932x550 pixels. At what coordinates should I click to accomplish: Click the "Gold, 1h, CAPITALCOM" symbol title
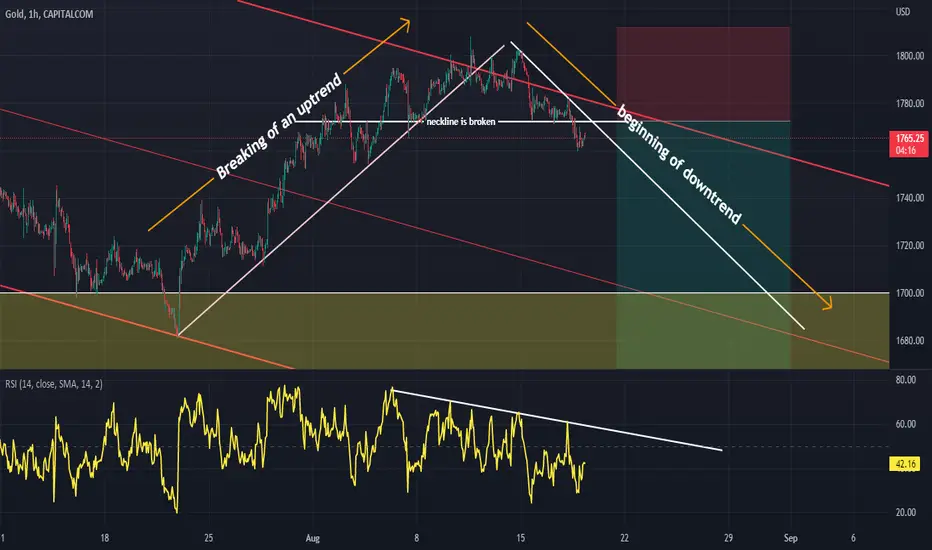pyautogui.click(x=49, y=14)
